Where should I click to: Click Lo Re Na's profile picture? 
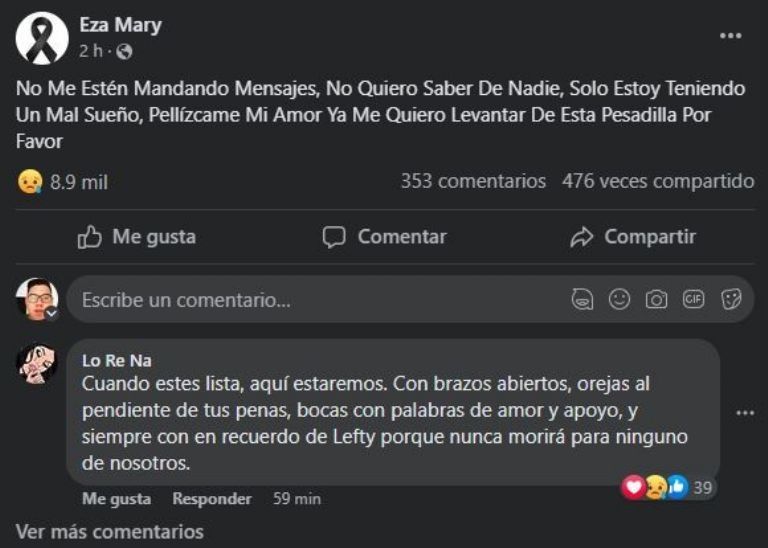[37, 363]
